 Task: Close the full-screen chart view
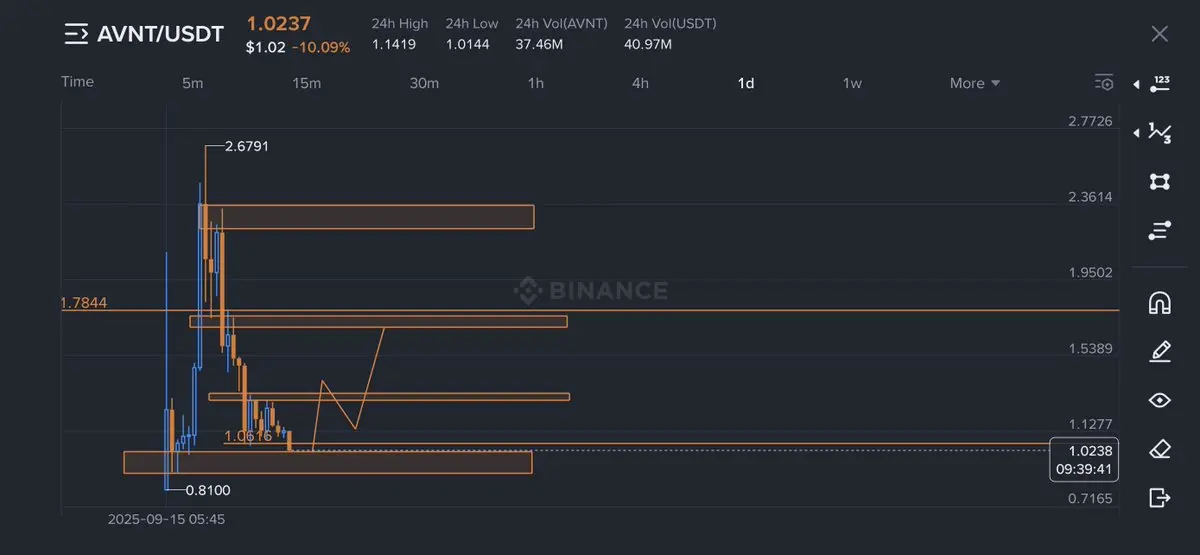pos(1159,34)
